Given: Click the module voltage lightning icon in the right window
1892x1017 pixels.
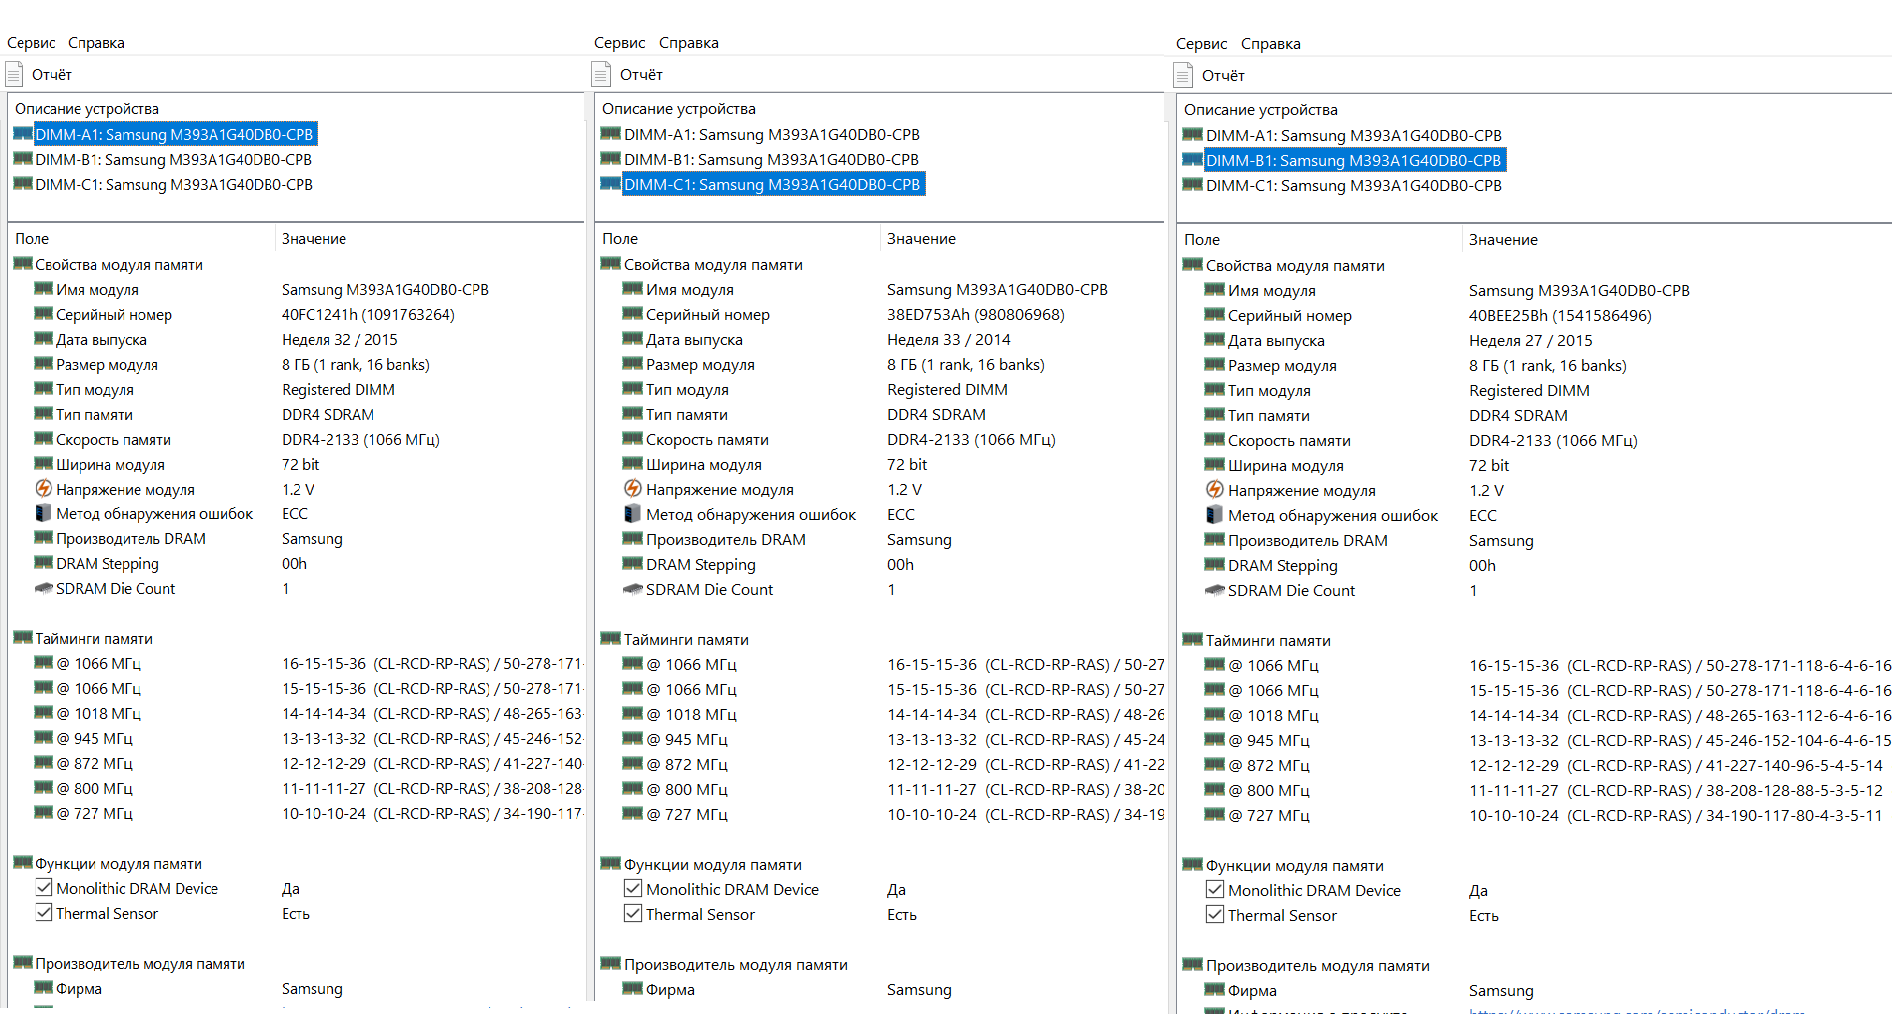Looking at the screenshot, I should 1215,490.
